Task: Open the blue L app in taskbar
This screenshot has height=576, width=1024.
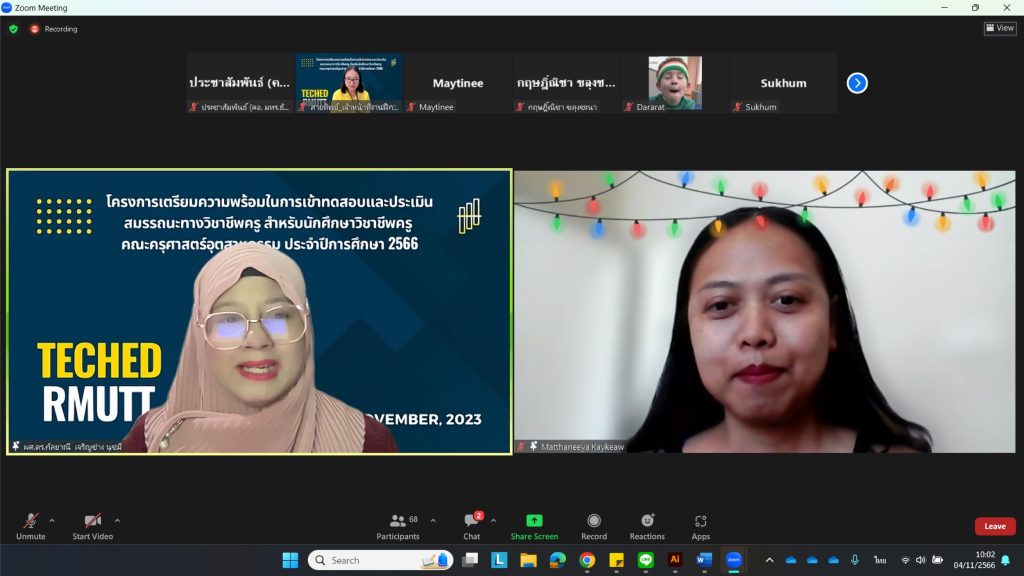Action: [x=499, y=560]
